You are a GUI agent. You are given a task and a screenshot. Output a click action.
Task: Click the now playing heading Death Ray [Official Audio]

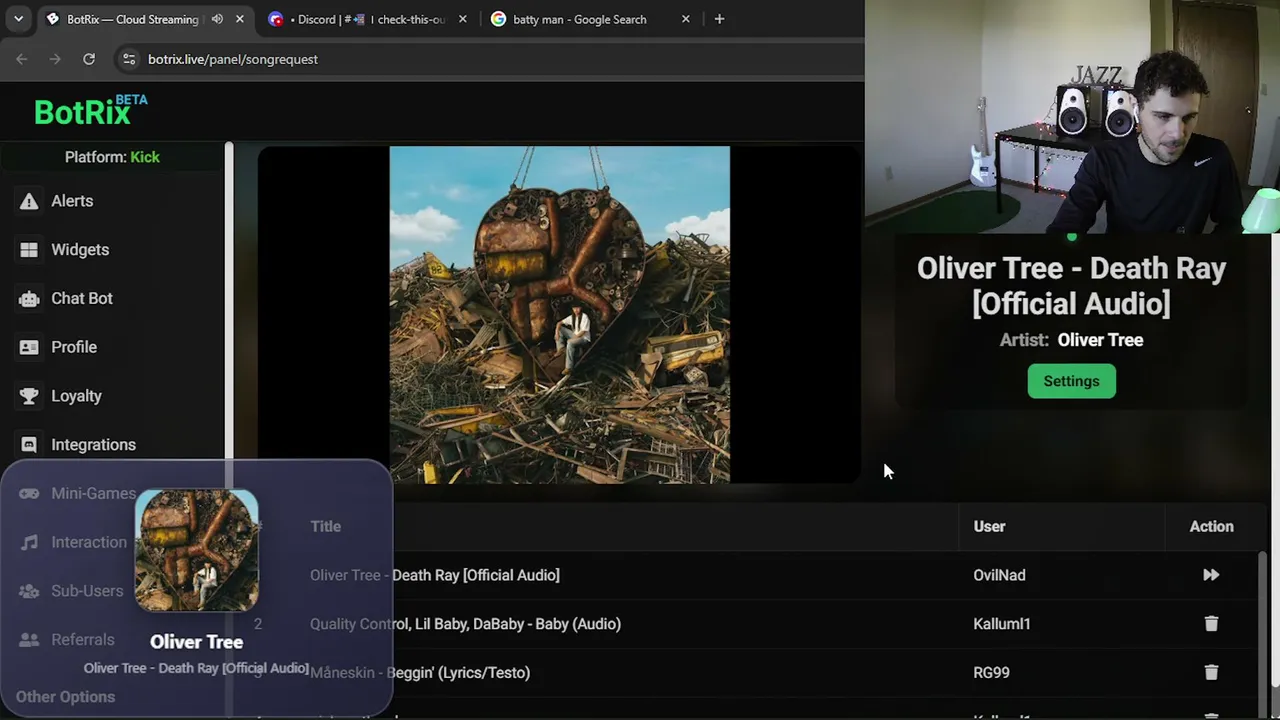pos(1071,286)
